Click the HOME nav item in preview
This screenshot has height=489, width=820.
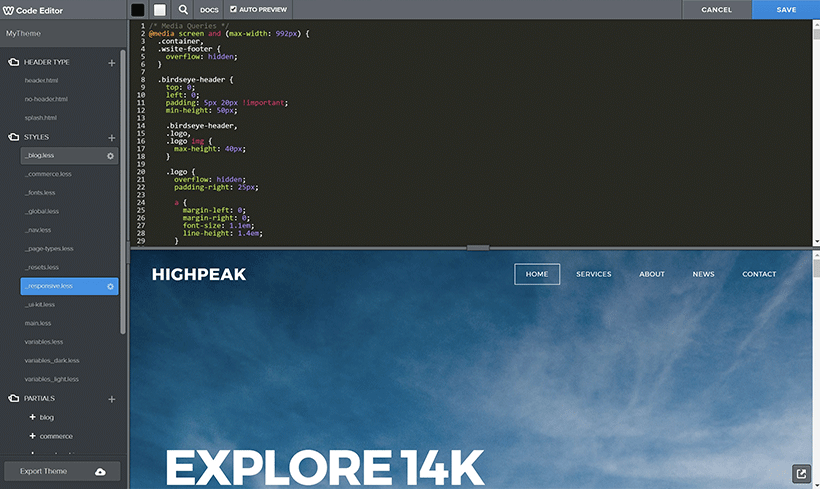point(537,274)
